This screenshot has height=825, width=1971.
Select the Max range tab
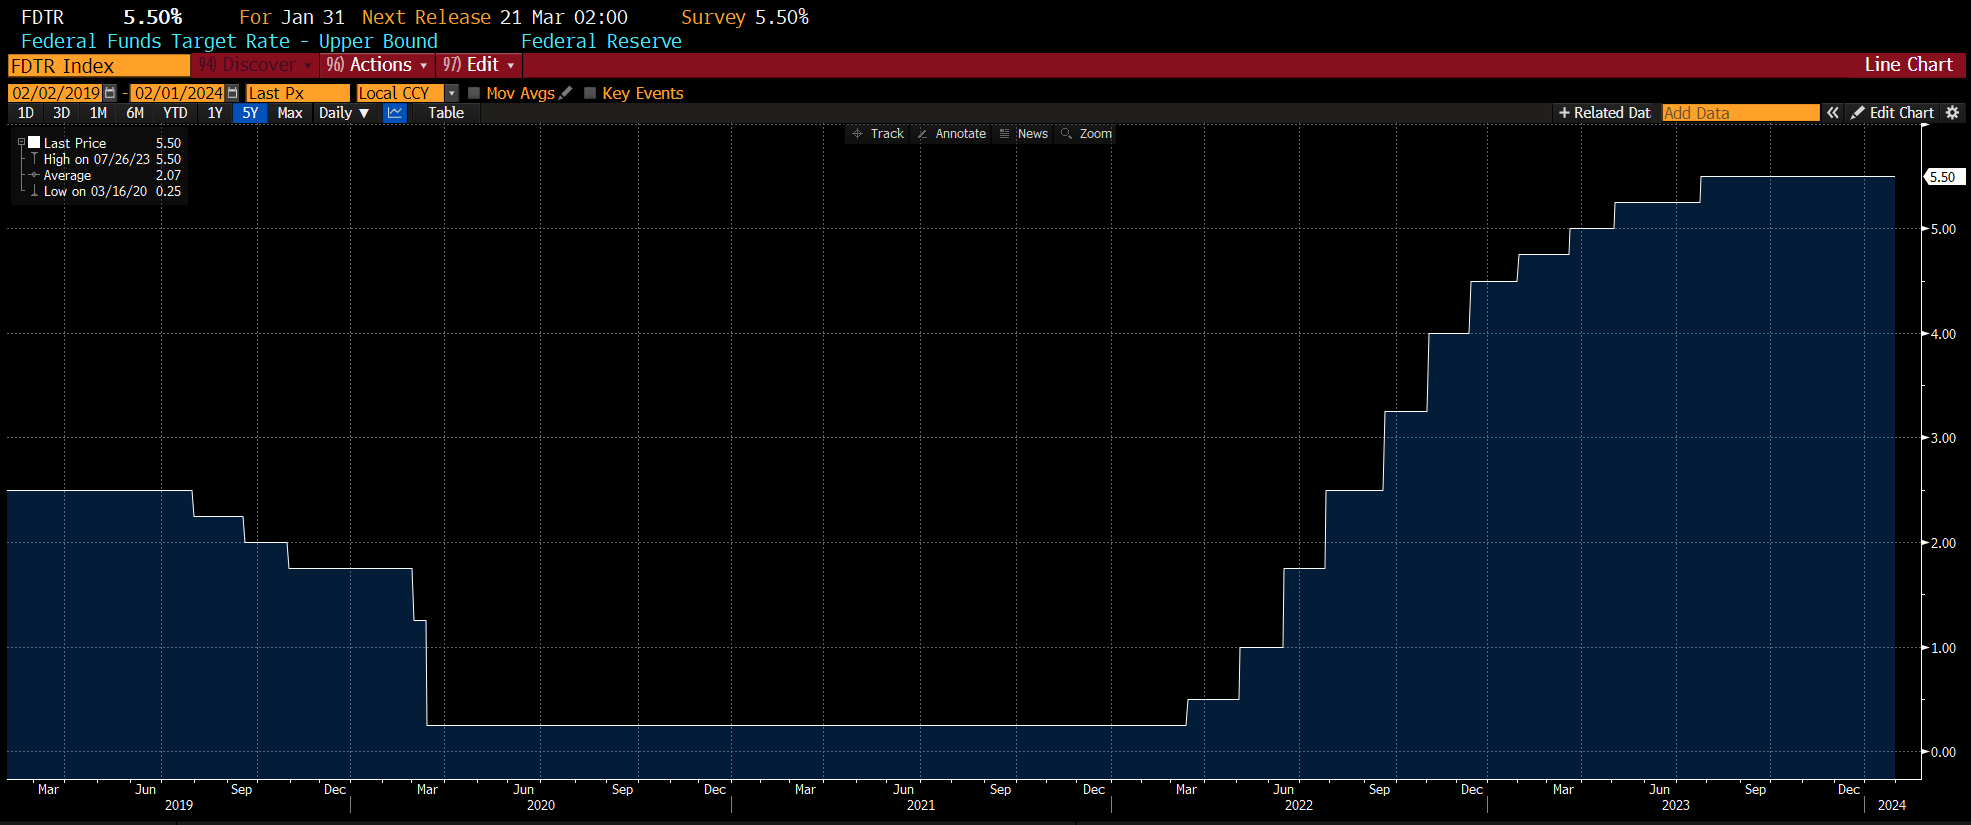[x=290, y=113]
